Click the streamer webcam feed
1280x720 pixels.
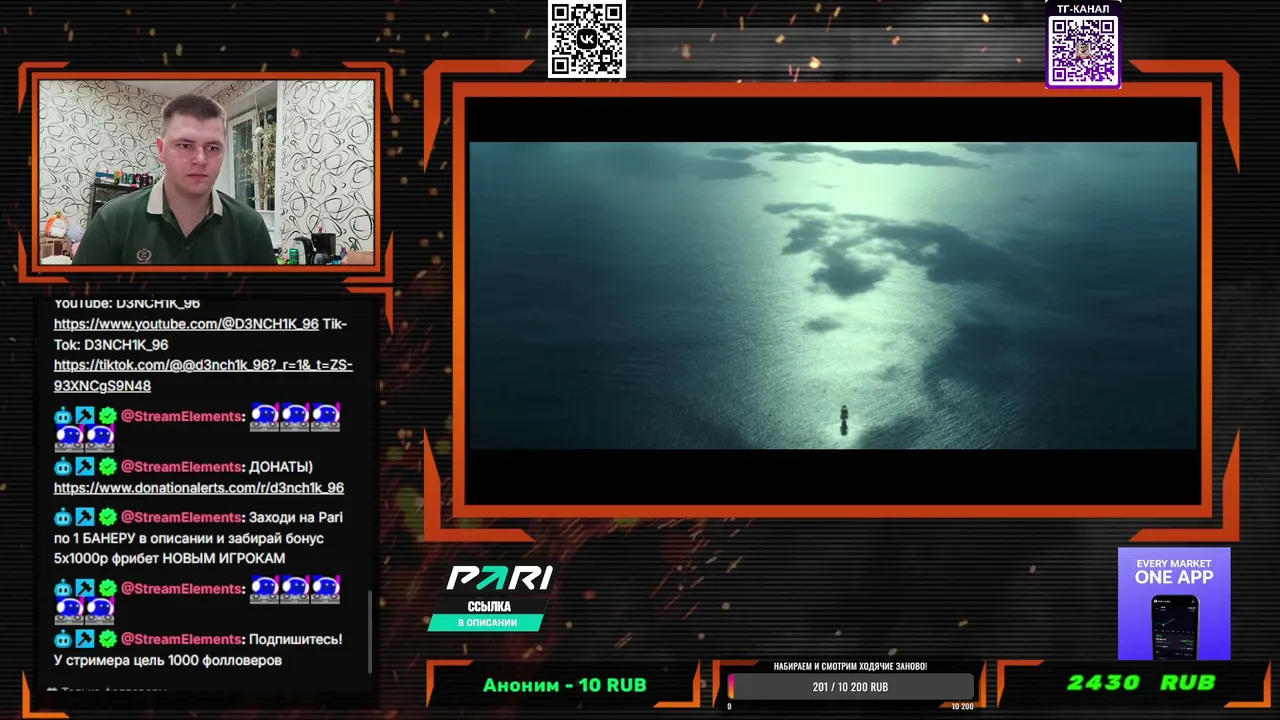pos(206,172)
